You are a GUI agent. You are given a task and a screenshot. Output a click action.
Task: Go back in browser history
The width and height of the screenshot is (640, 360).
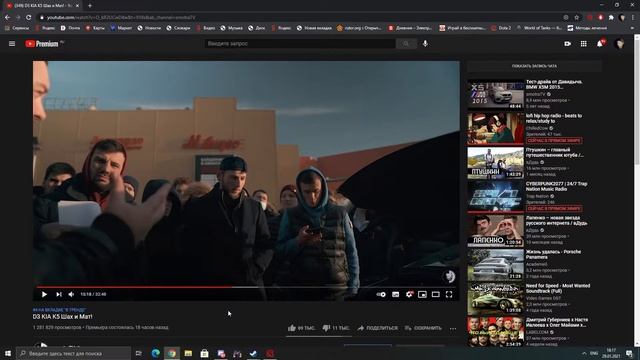[7, 18]
